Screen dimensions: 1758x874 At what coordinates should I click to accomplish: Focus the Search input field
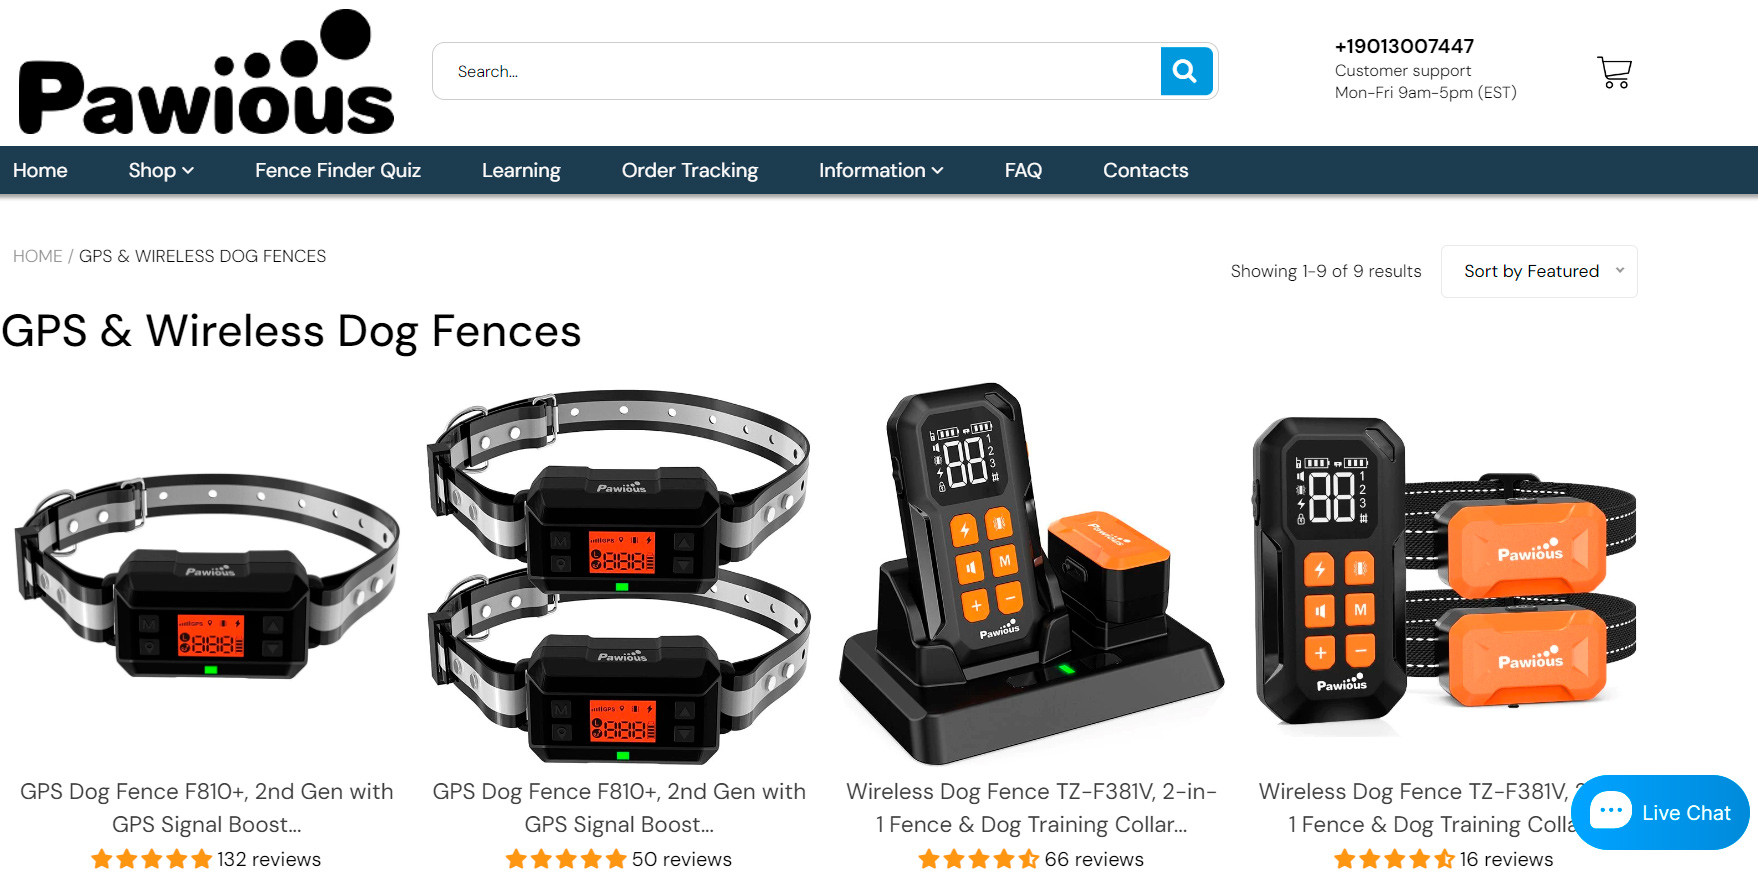(796, 71)
